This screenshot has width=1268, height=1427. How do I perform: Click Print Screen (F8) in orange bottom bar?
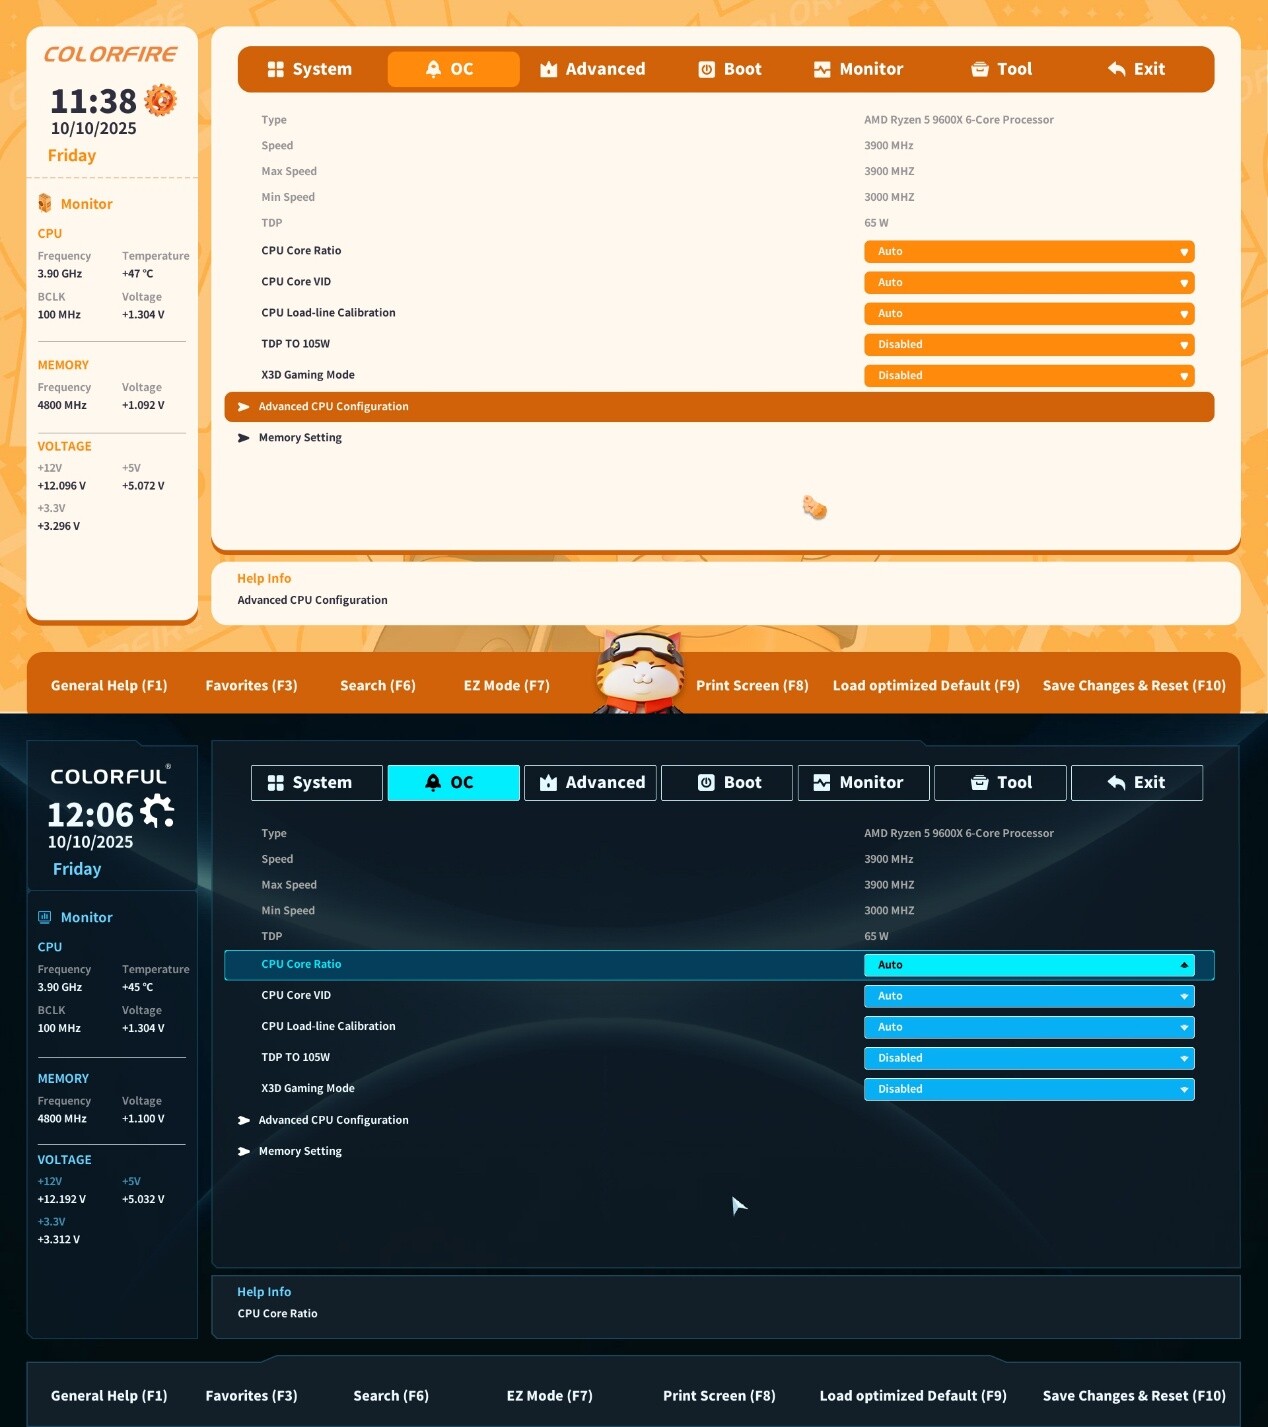tap(752, 686)
